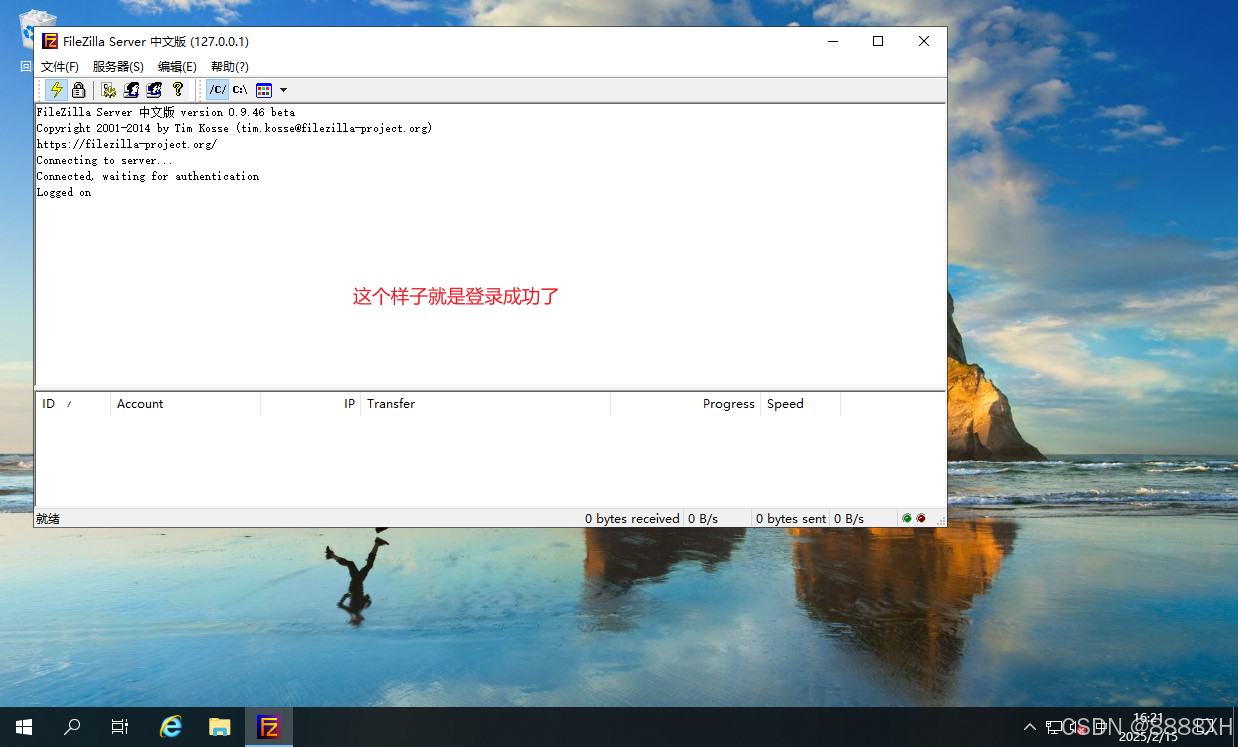Viewport: 1238px width, 747px height.
Task: Open the 帮助(?) menu
Action: pyautogui.click(x=229, y=66)
